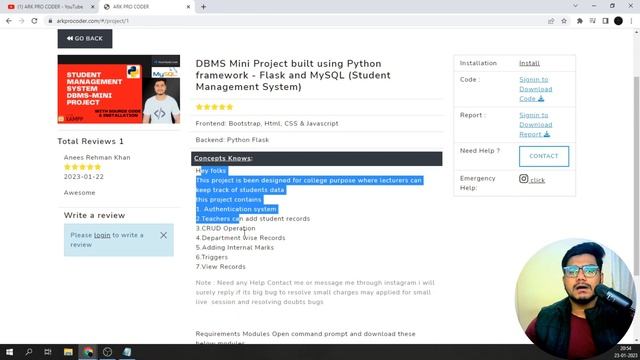Click the page vertical scrollbar
This screenshot has width=640, height=360.
click(636, 176)
